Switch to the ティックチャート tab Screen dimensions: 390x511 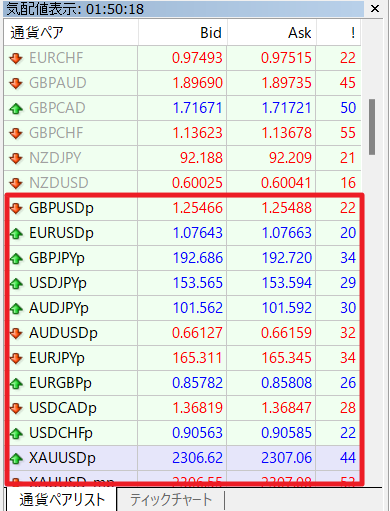(x=171, y=499)
